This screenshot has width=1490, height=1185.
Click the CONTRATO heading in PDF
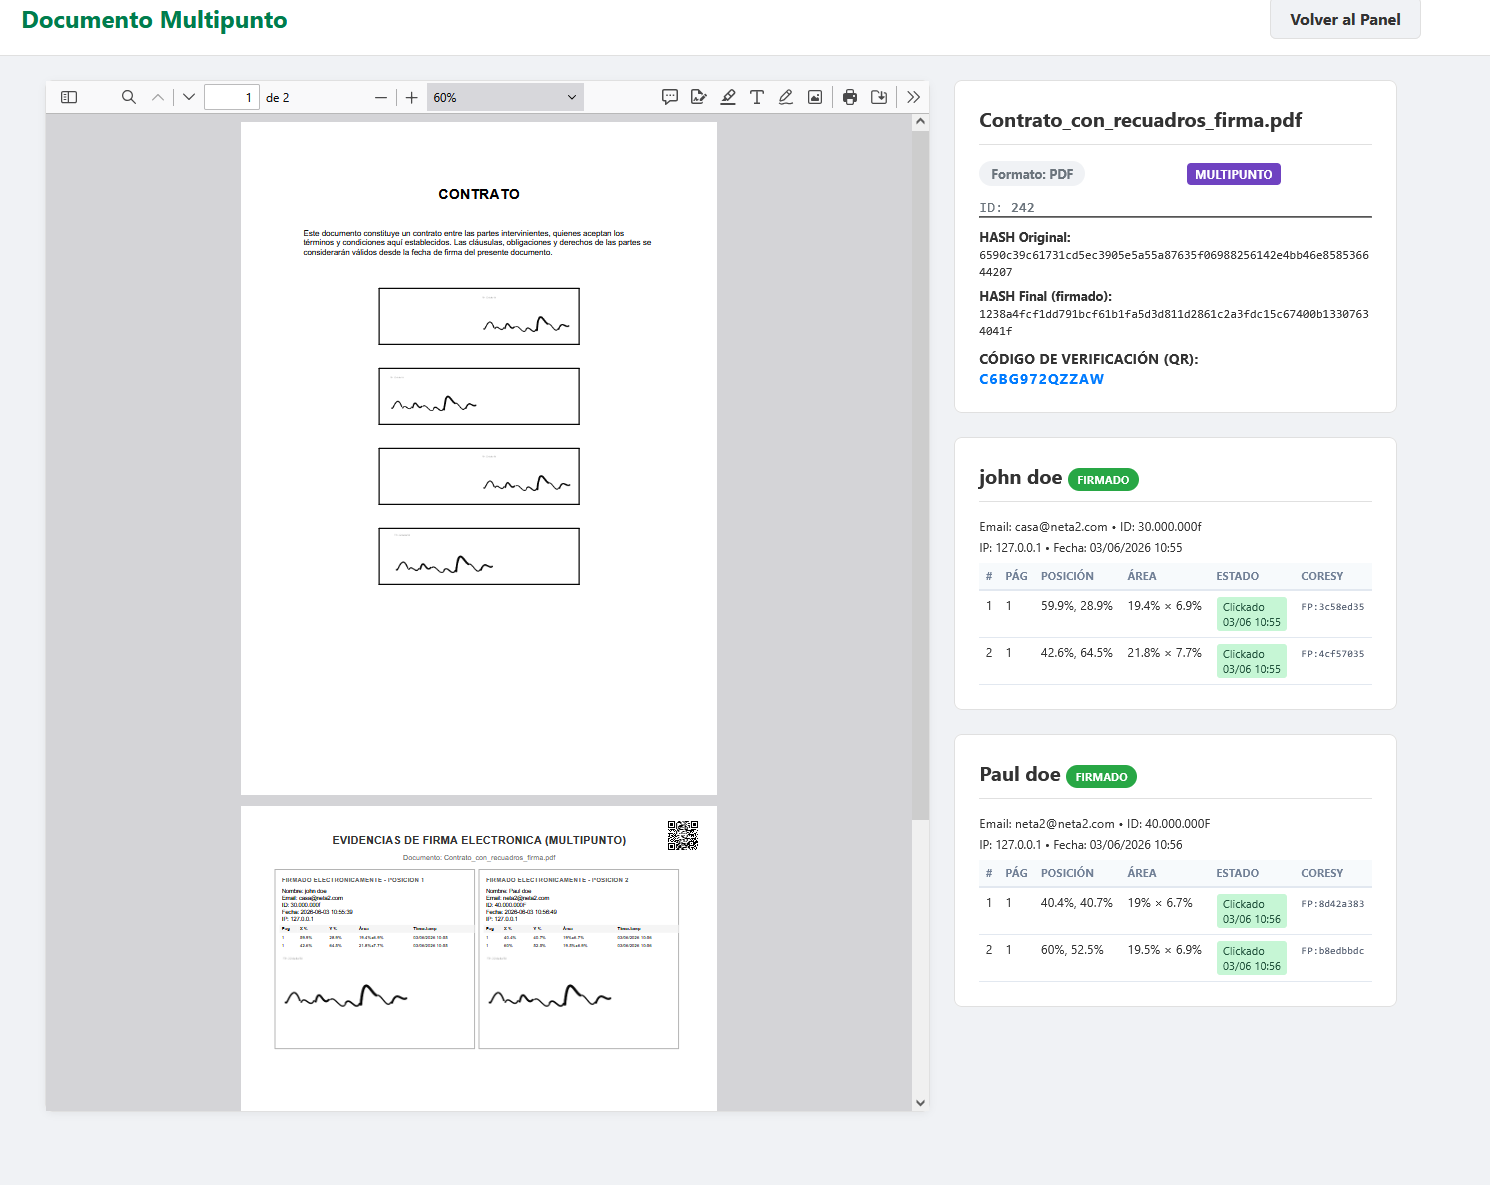coord(479,194)
